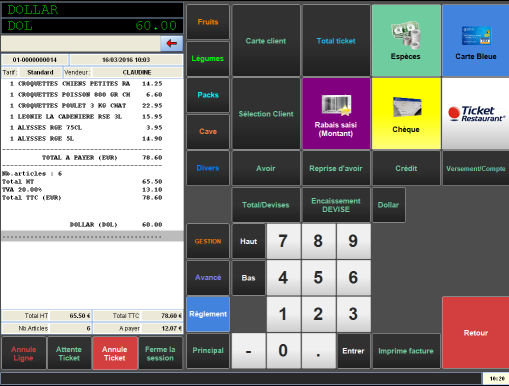The height and width of the screenshot is (386, 509).
Task: Open the Légumes category
Action: (208, 59)
